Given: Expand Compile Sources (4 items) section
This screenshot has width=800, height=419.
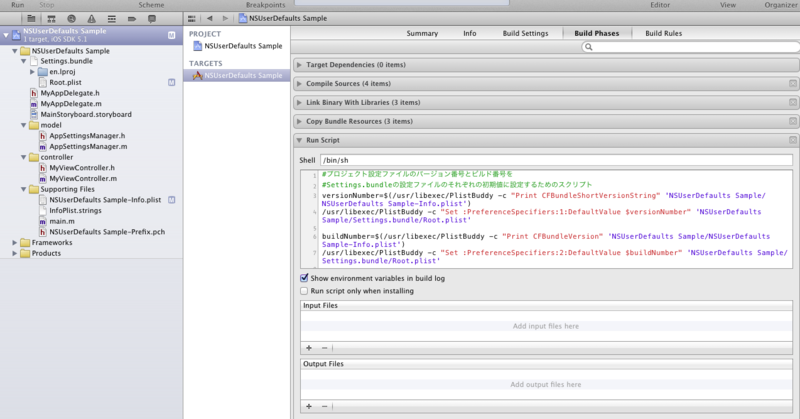Looking at the screenshot, I should 299,84.
